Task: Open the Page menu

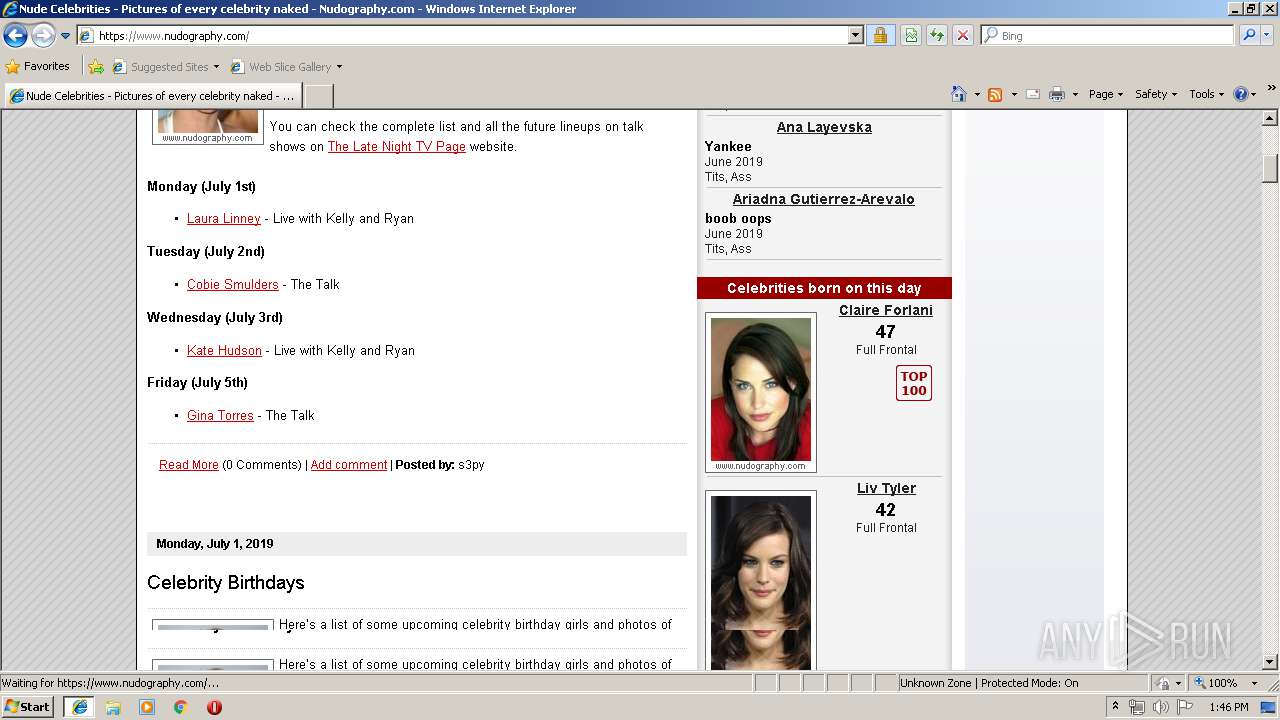Action: 1105,94
